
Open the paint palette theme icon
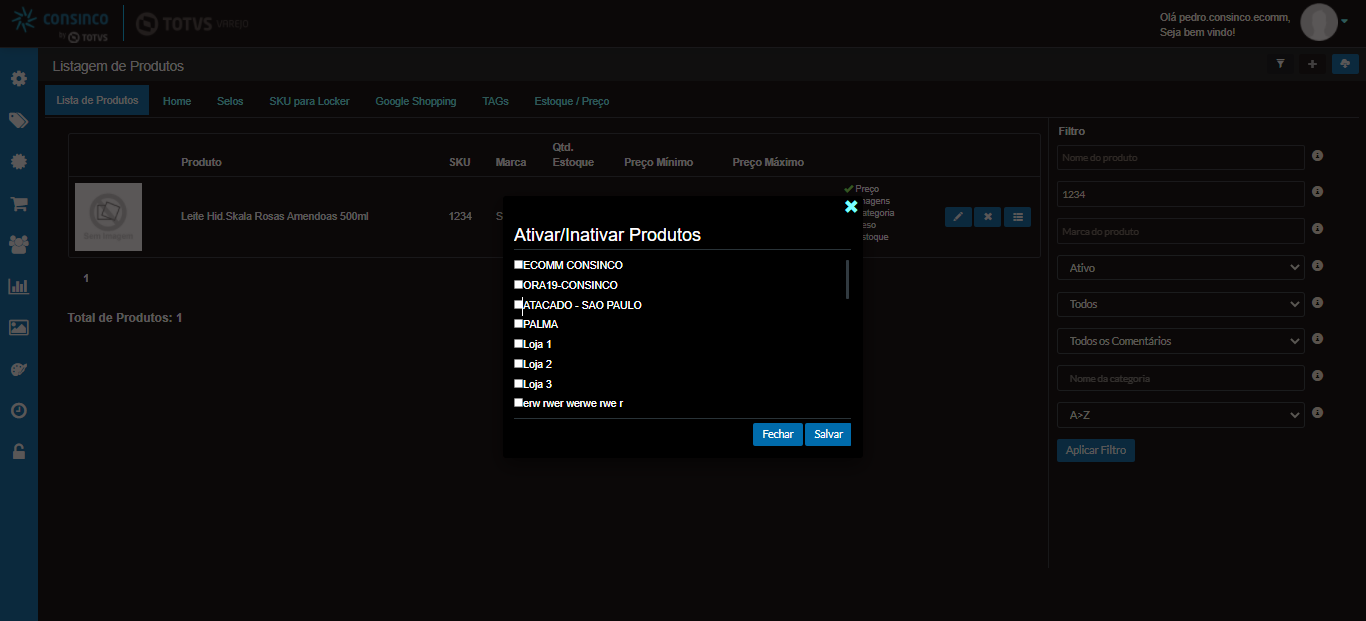pyautogui.click(x=18, y=369)
